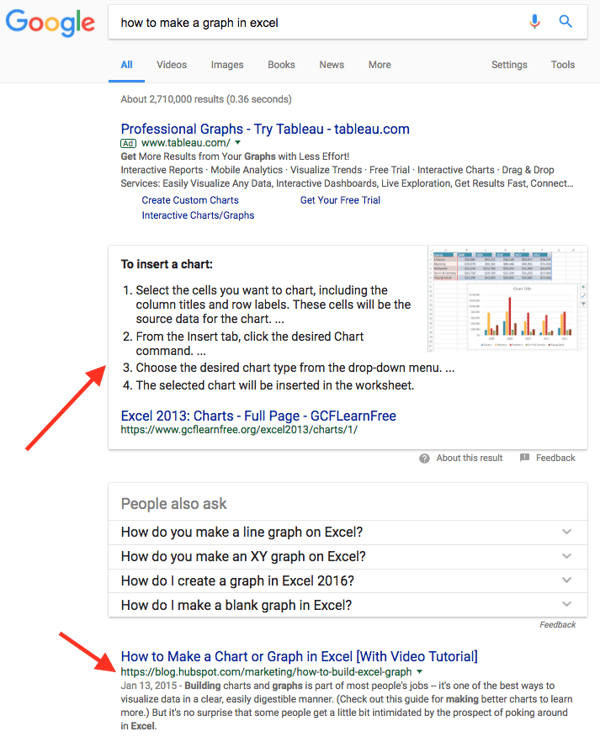Expand "How do you make an XY graph on Excel?"
This screenshot has width=600, height=737.
point(566,556)
